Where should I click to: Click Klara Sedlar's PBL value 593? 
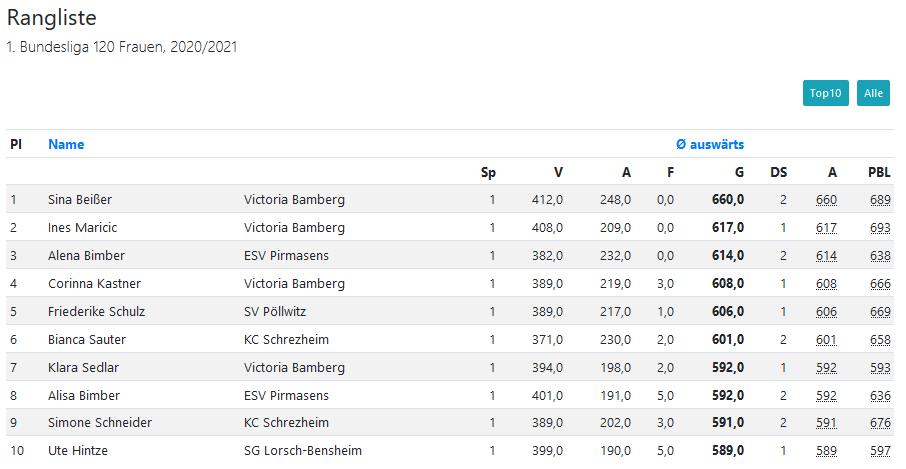880,367
